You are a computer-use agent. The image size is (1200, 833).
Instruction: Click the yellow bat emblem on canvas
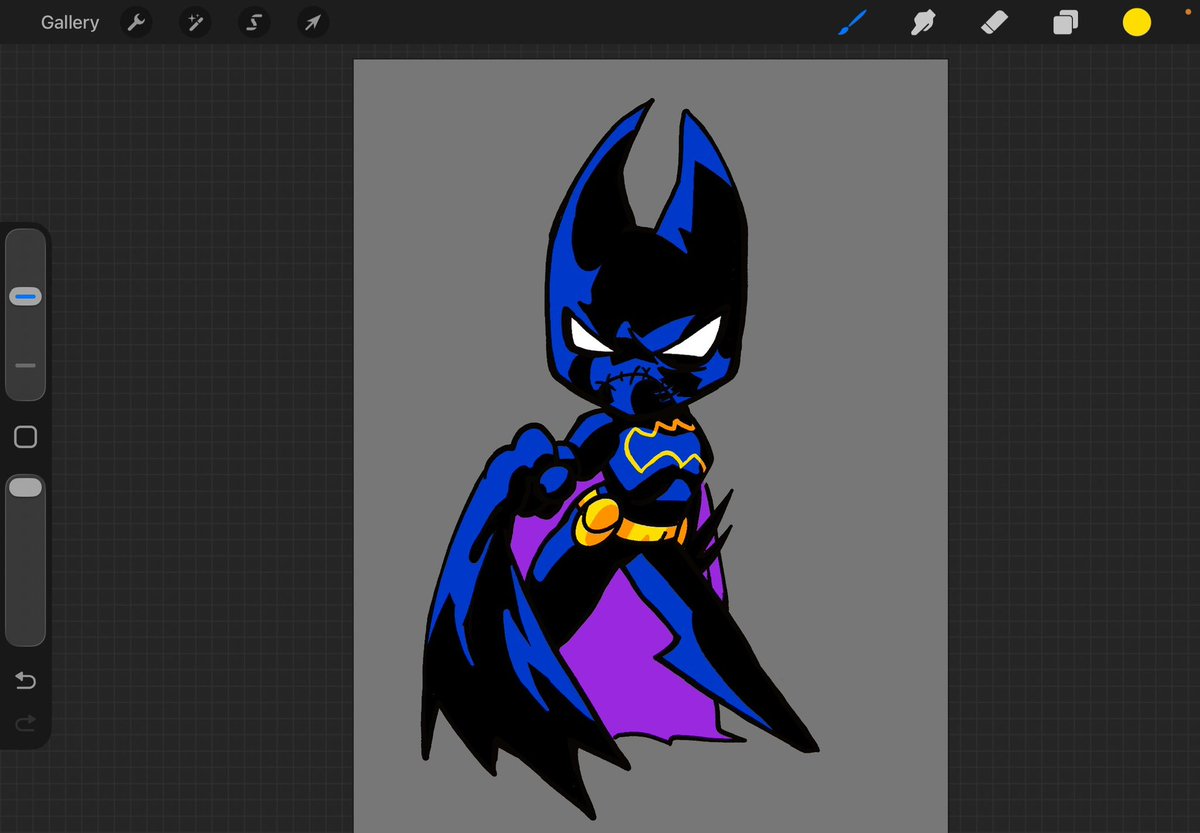(665, 448)
